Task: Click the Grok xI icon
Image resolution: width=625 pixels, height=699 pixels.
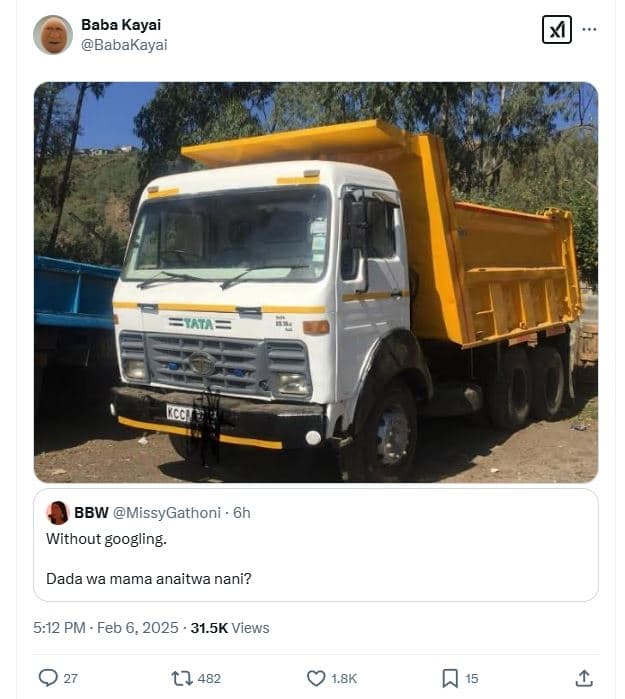Action: coord(556,30)
